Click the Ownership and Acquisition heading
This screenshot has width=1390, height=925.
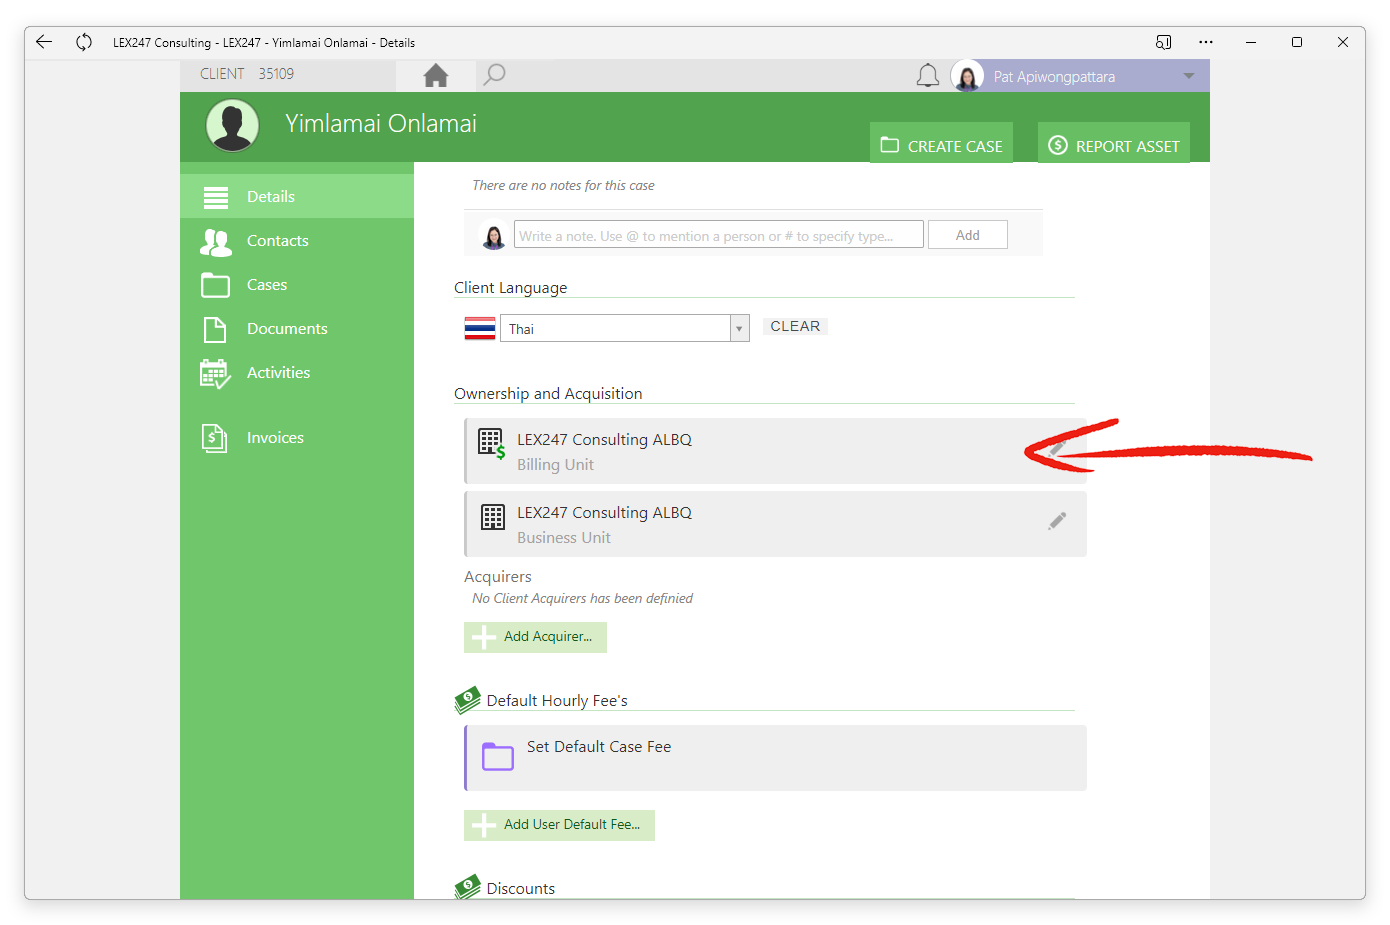tap(548, 394)
